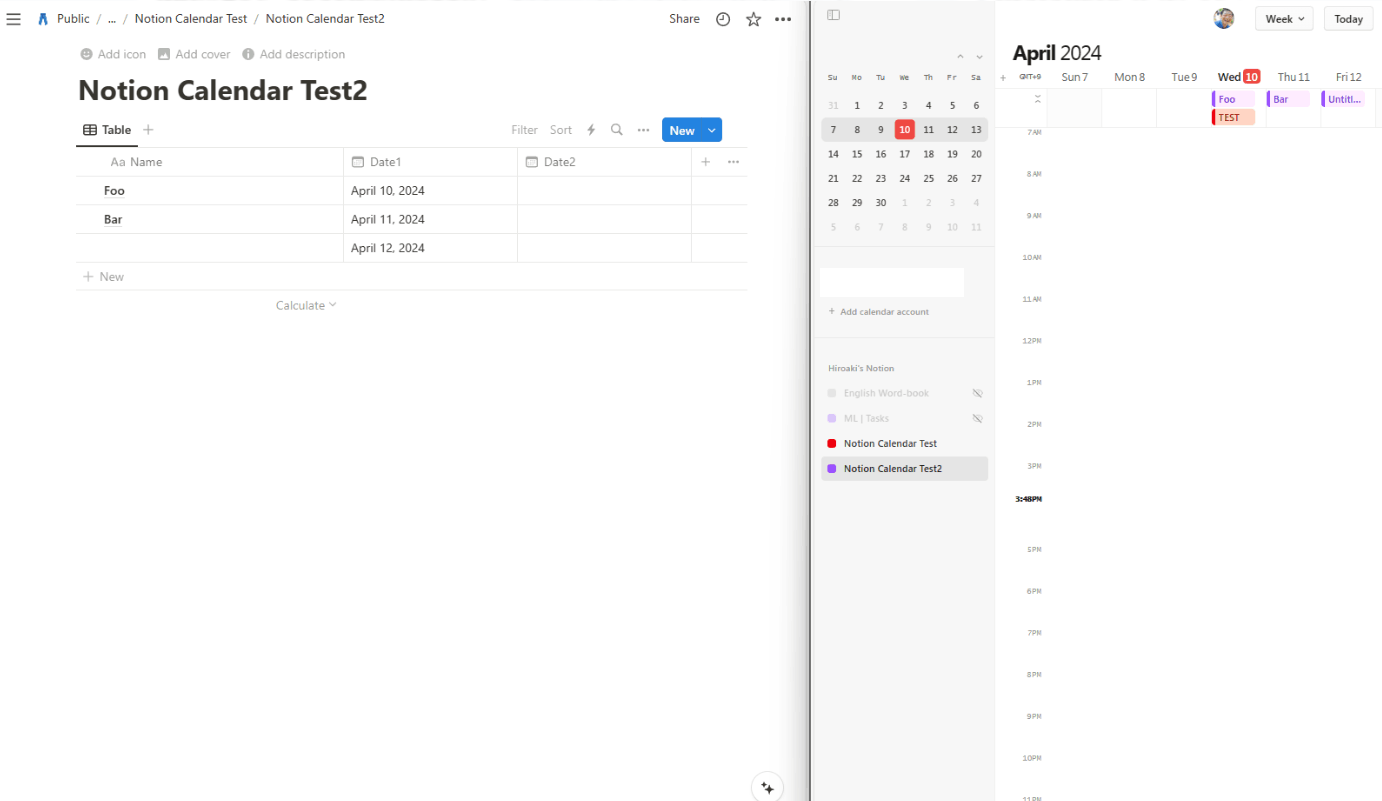Open database automations lightning icon
This screenshot has height=801, width=1382.
[591, 130]
